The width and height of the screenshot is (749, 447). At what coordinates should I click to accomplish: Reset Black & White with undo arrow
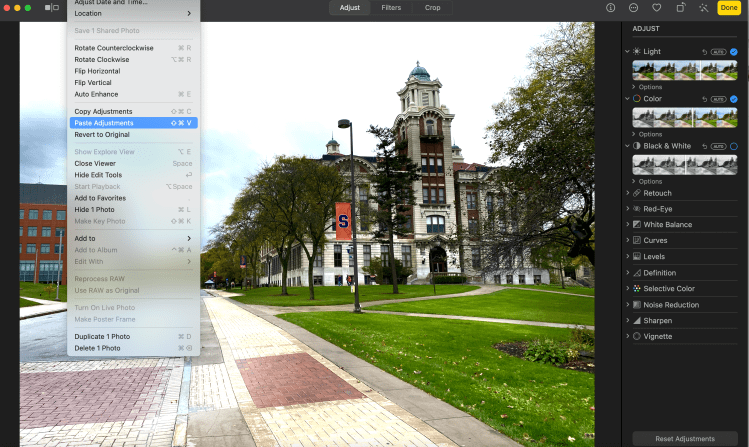point(705,146)
